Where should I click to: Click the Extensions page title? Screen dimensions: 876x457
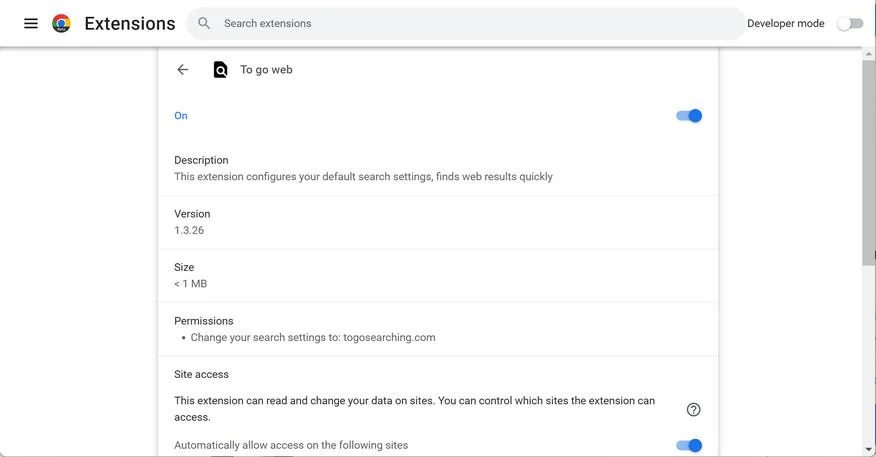(x=130, y=23)
